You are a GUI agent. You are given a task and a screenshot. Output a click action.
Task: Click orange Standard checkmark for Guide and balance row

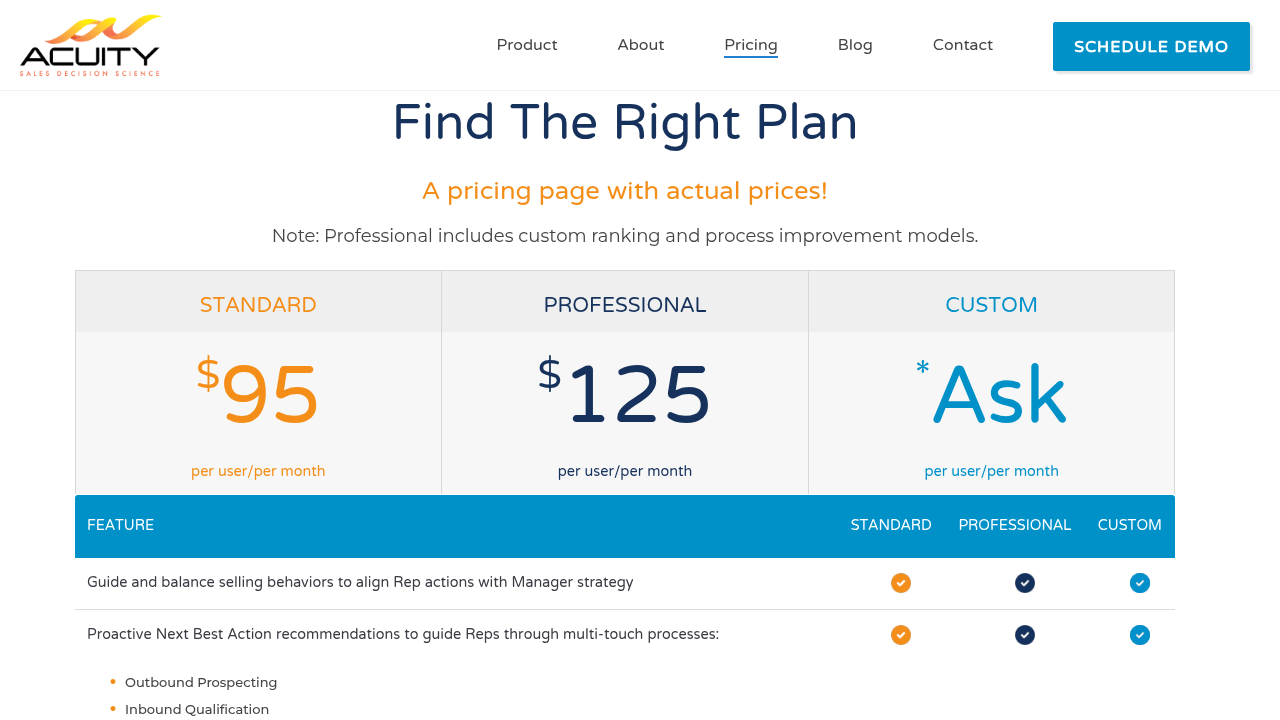(901, 583)
